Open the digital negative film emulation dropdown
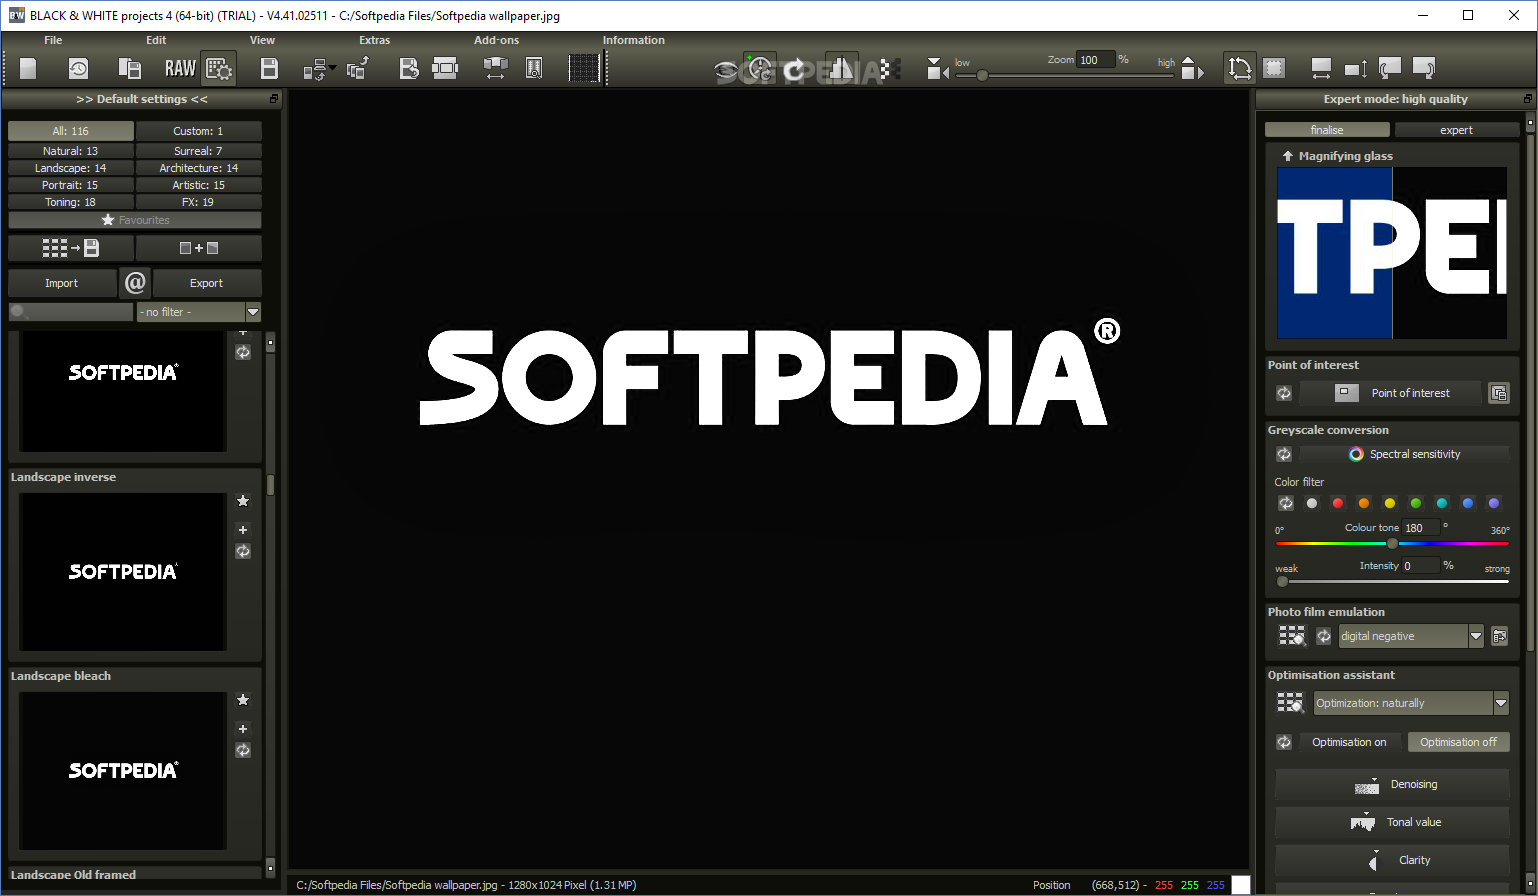 [1410, 636]
